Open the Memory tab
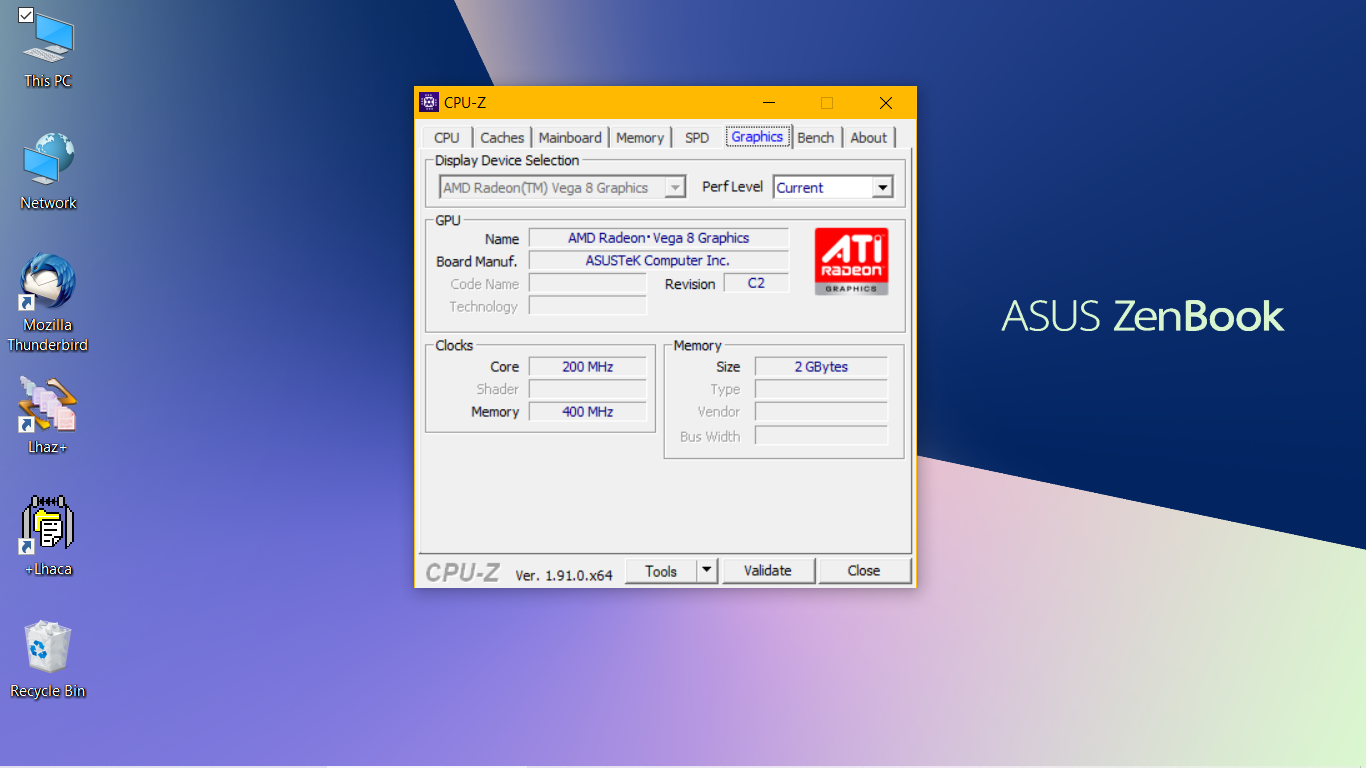The image size is (1366, 768). click(x=640, y=138)
